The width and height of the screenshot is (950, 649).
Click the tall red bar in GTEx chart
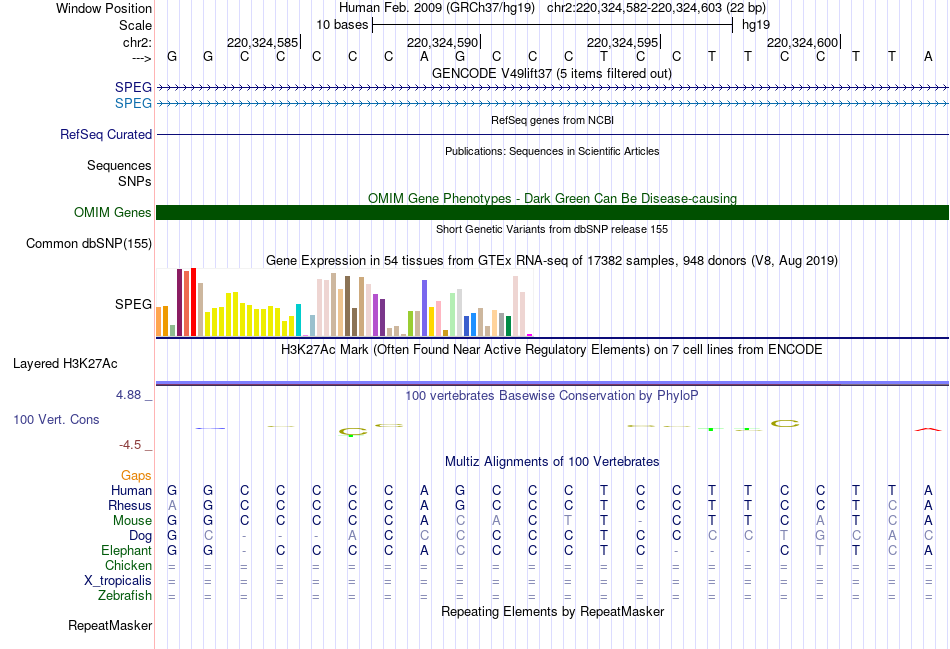[193, 302]
